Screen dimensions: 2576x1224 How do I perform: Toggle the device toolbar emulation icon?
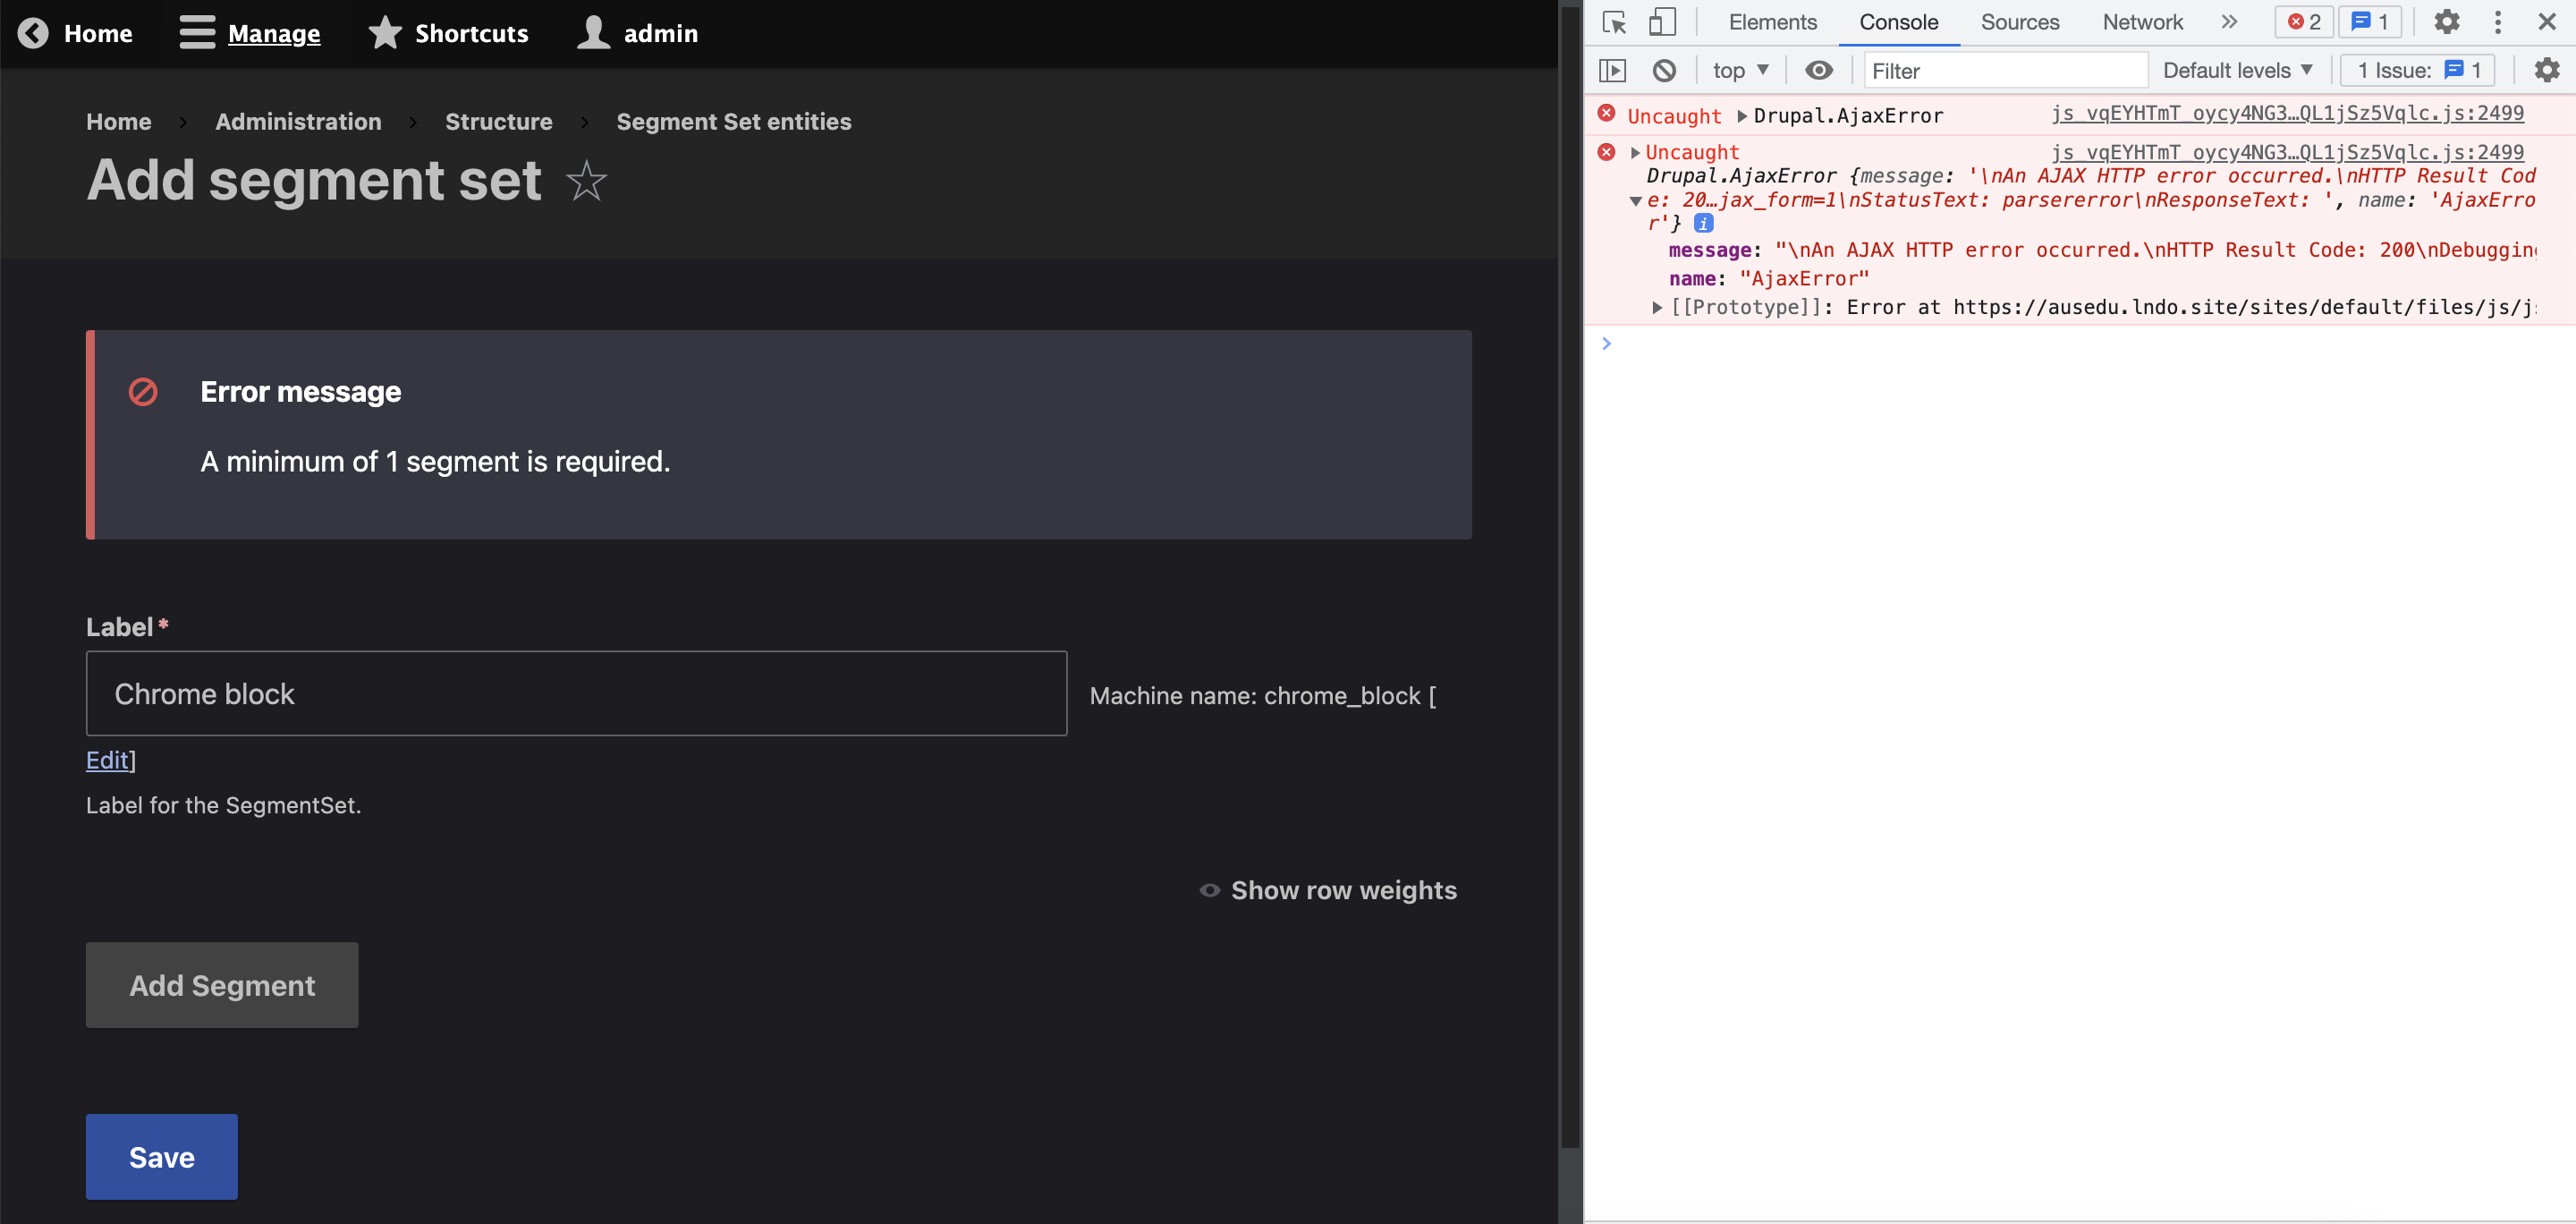click(x=1662, y=22)
